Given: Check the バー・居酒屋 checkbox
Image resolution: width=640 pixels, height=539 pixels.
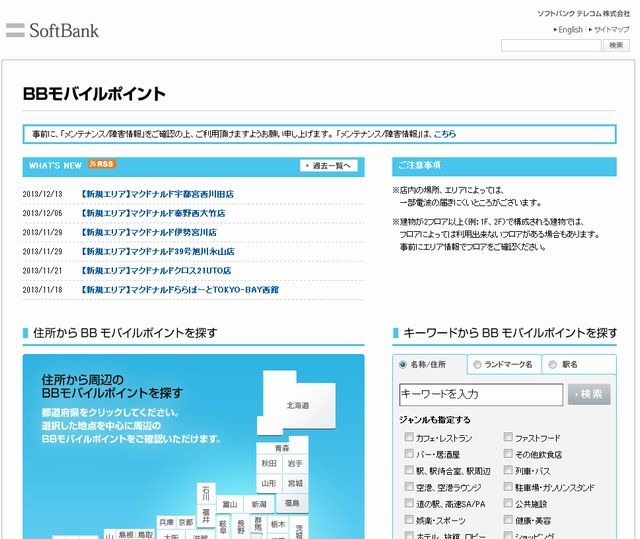Looking at the screenshot, I should (409, 453).
